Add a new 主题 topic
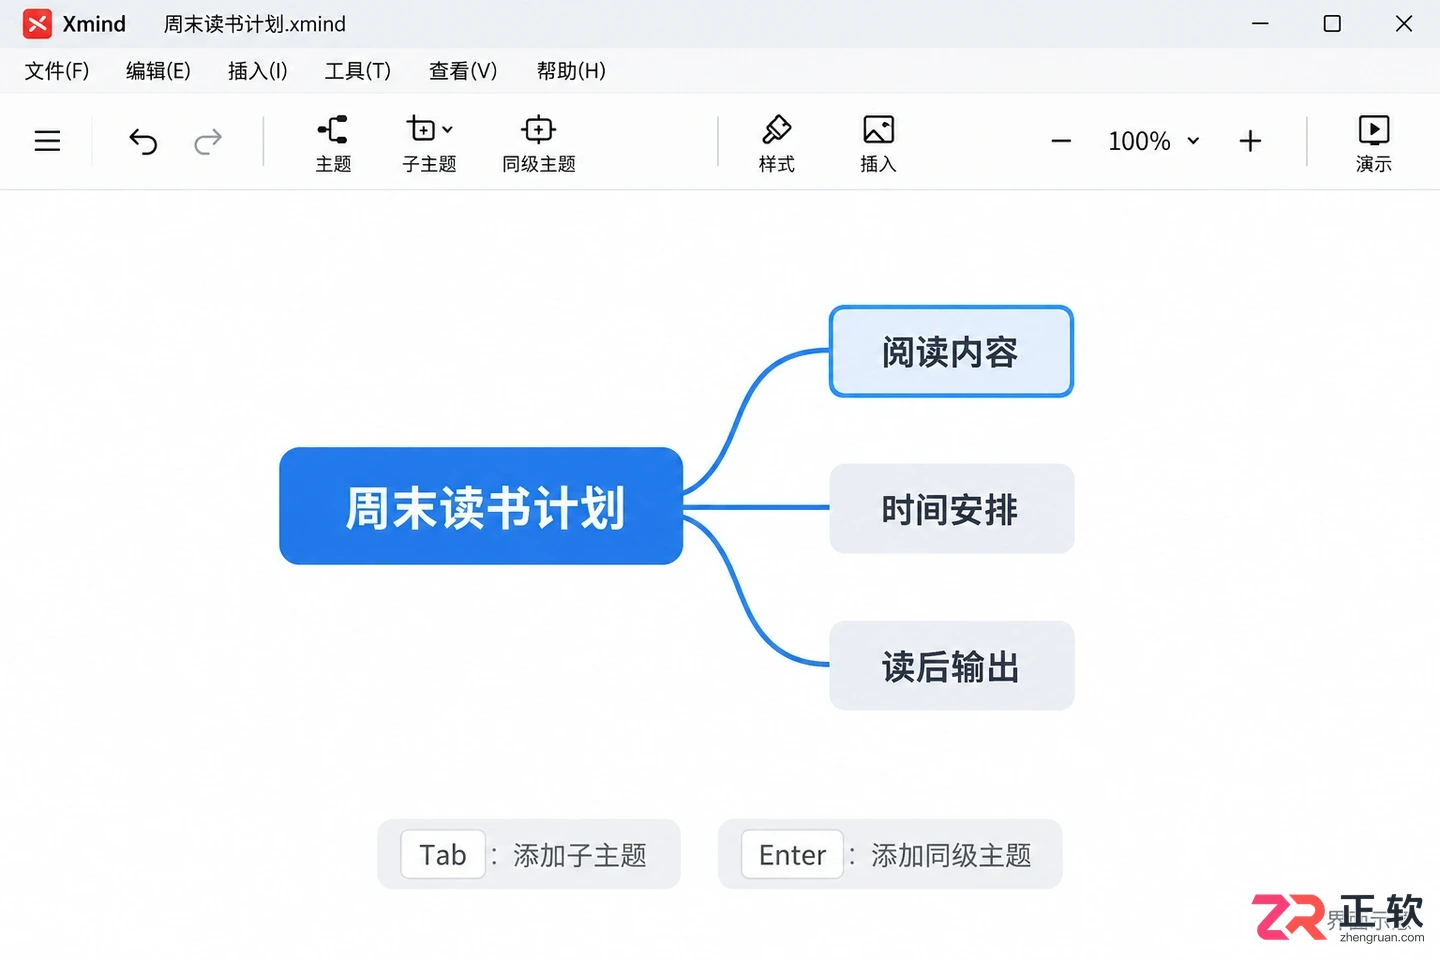 click(x=333, y=143)
